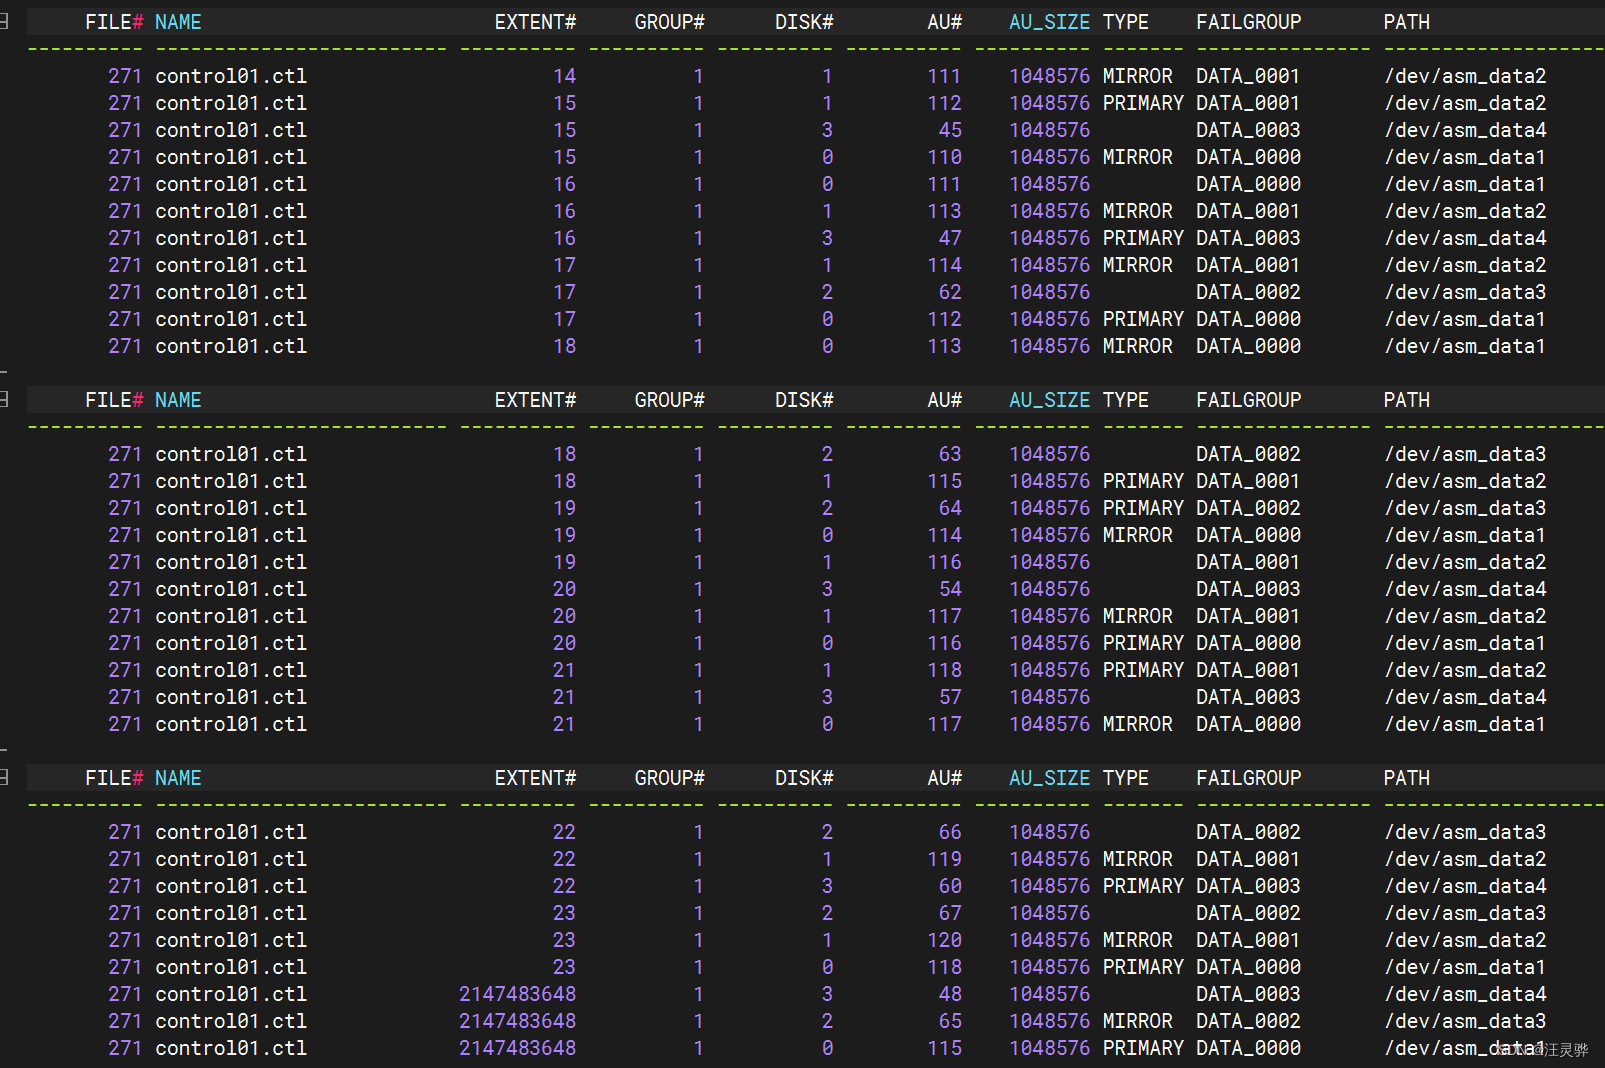Click the GROUP# header in the bottom table
This screenshot has width=1605, height=1068.
pyautogui.click(x=669, y=777)
